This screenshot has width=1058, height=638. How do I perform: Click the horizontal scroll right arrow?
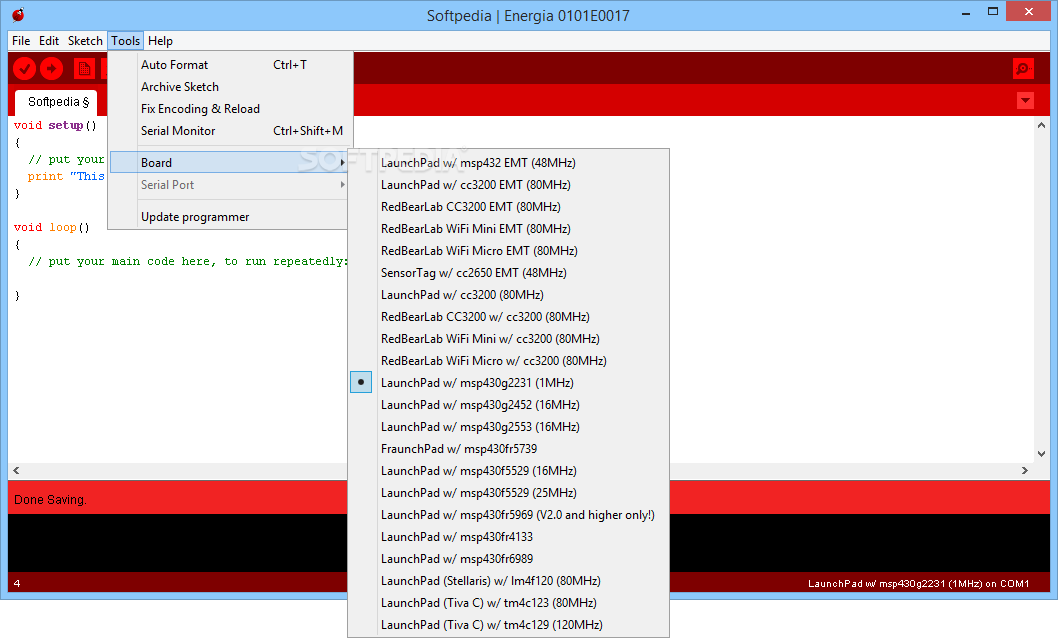(1024, 470)
